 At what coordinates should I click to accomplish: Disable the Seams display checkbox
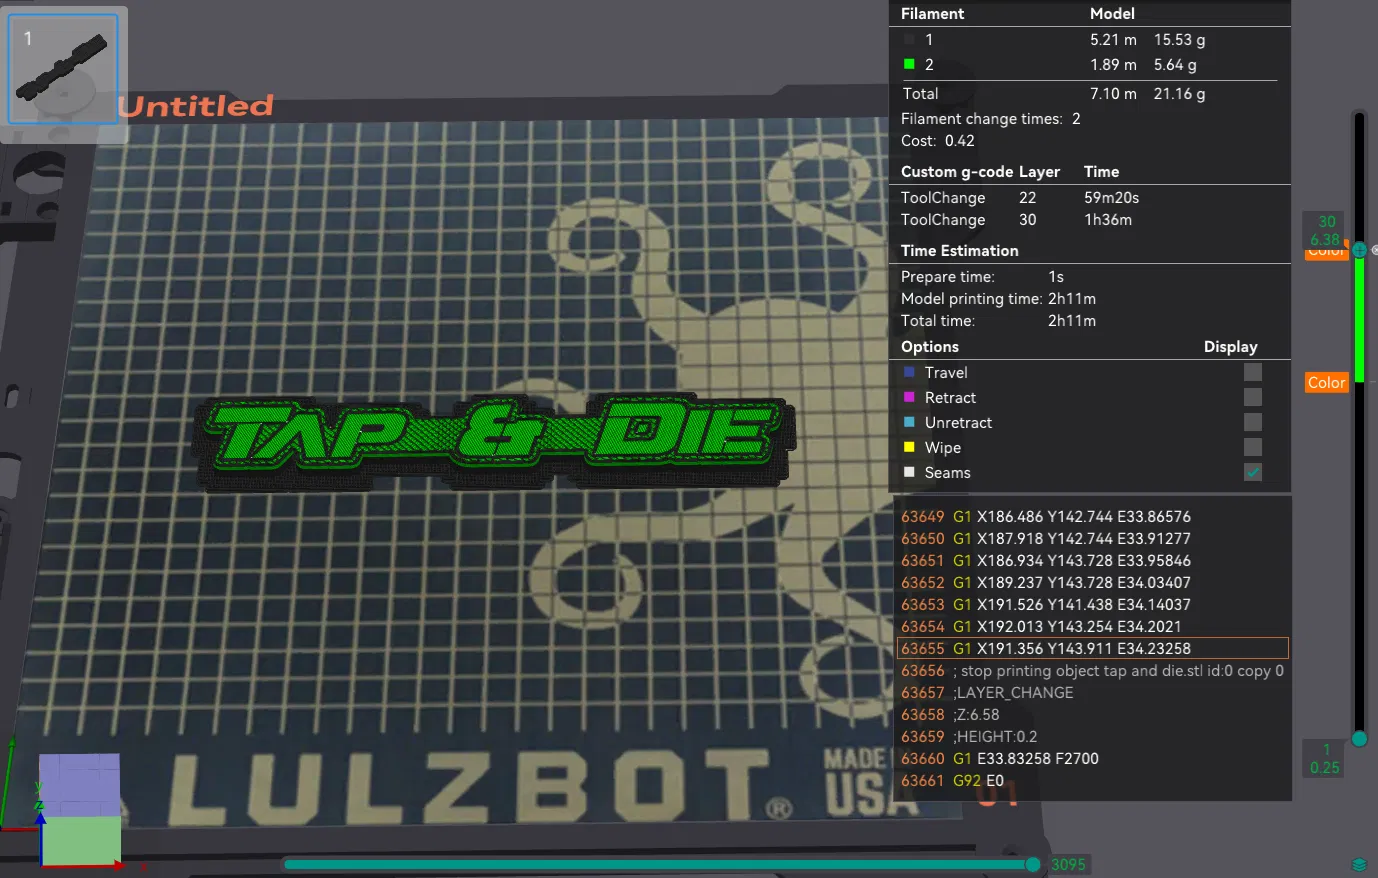(1252, 472)
